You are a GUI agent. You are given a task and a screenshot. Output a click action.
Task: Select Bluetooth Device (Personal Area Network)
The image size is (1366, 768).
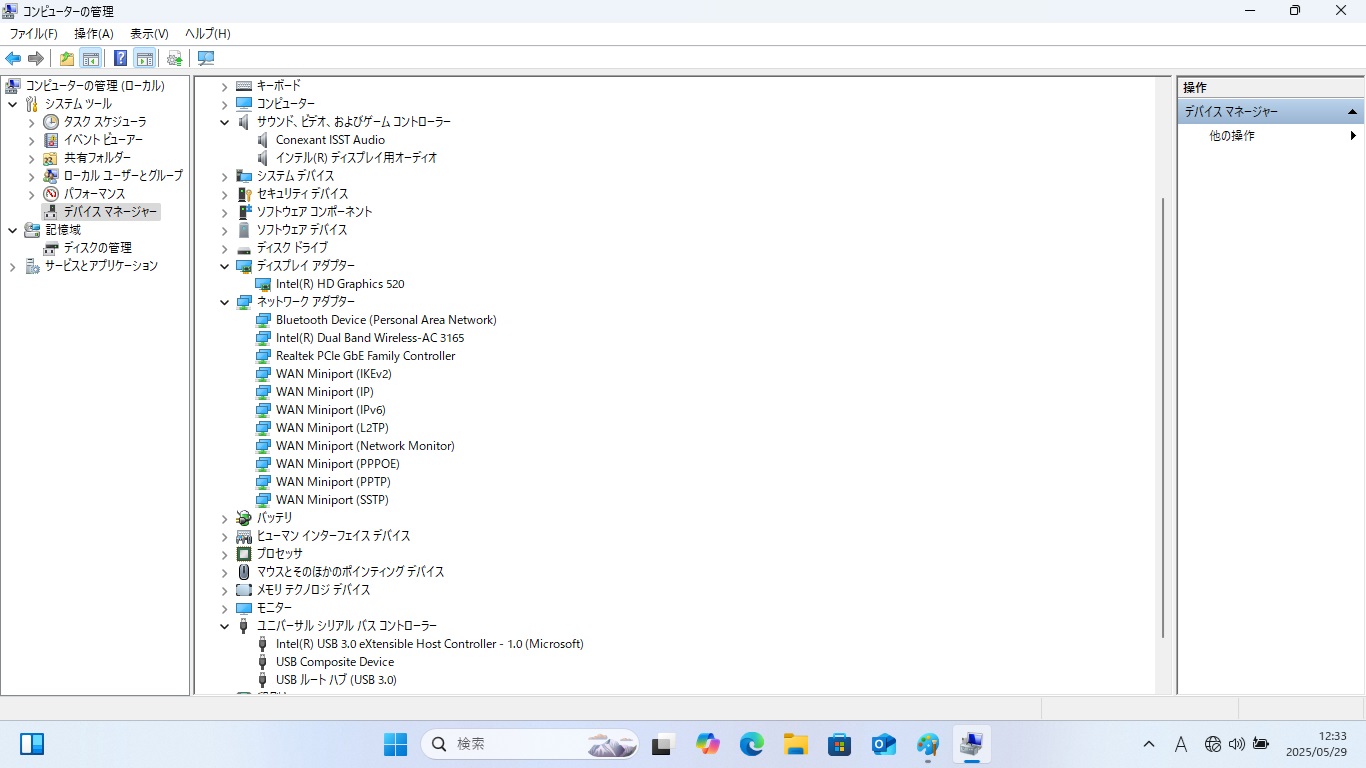click(386, 320)
